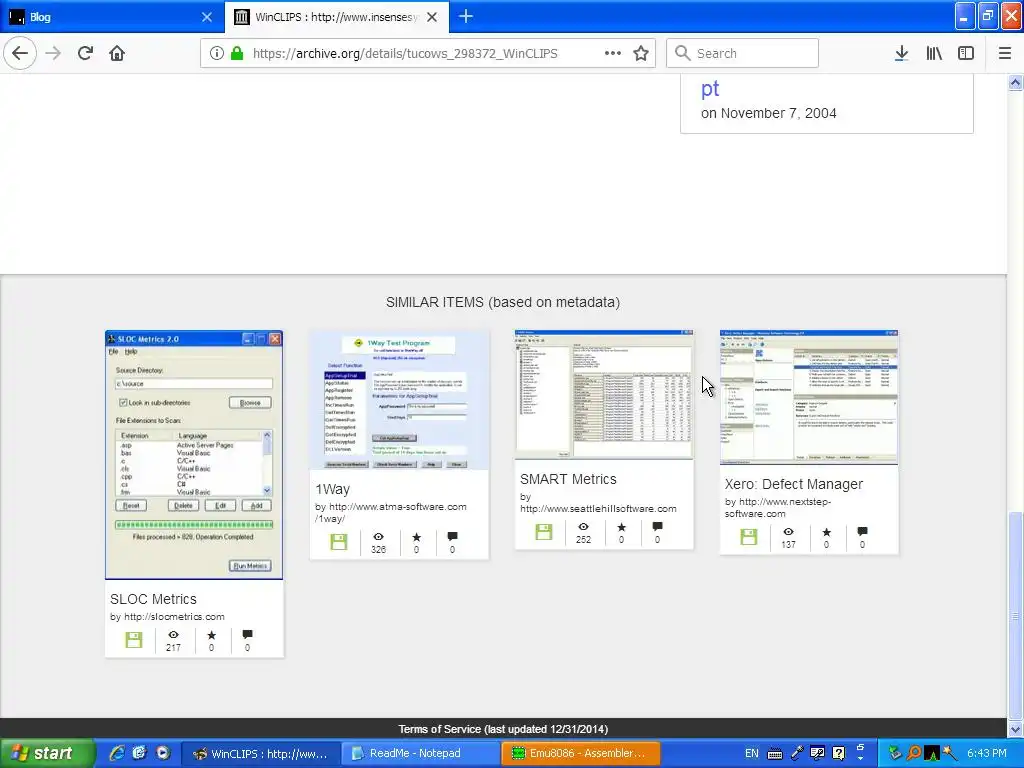Open the SLOC Metrics title link
The width and height of the screenshot is (1024, 768).
point(153,599)
